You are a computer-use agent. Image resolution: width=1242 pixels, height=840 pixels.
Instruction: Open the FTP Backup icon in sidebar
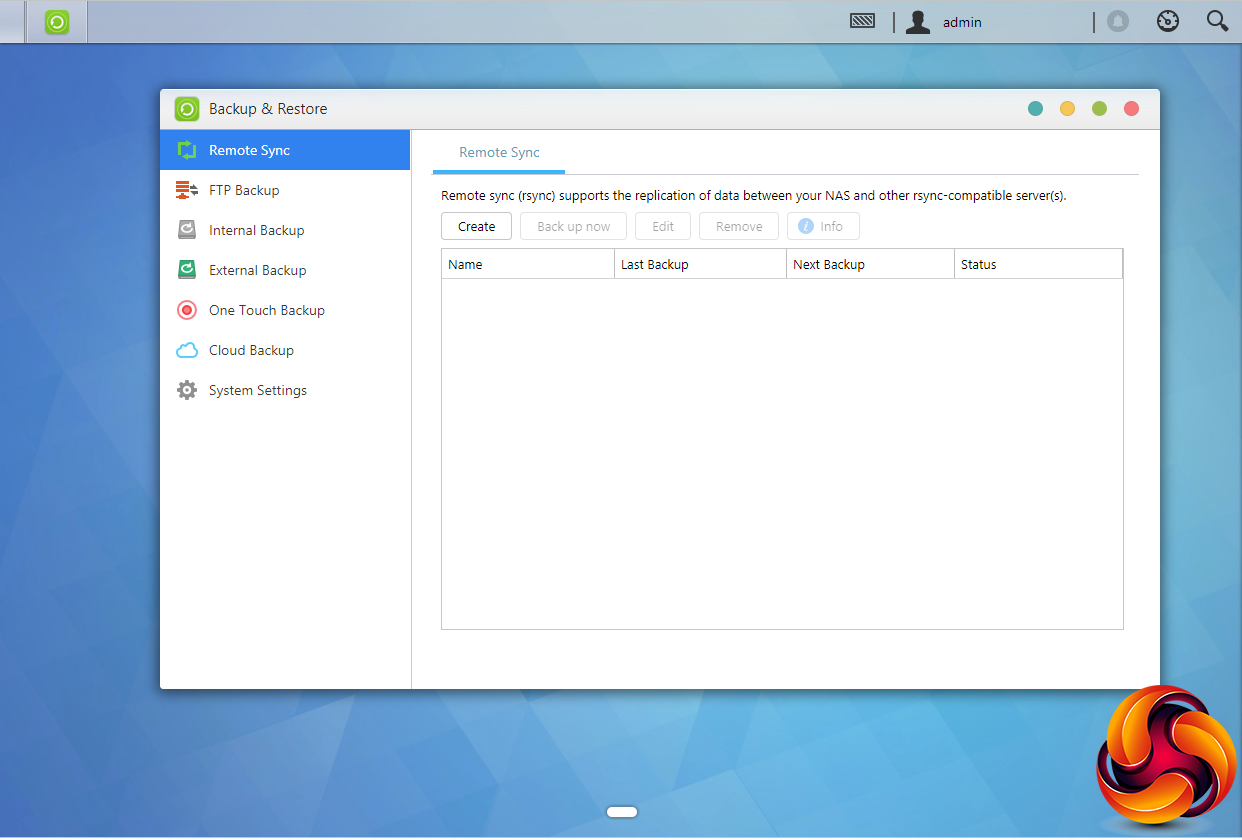187,190
